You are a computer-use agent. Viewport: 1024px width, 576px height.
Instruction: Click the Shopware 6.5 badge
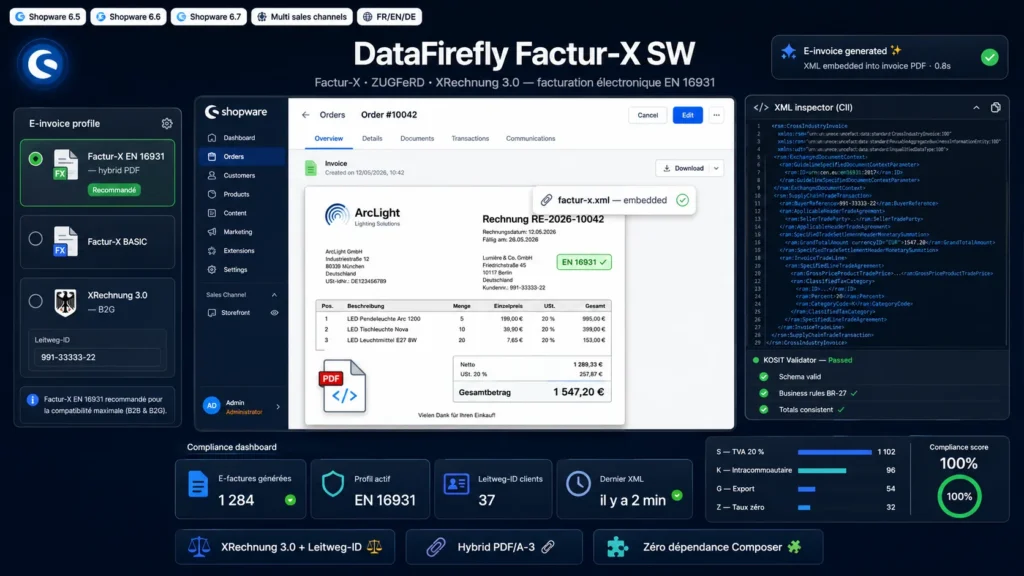(48, 16)
